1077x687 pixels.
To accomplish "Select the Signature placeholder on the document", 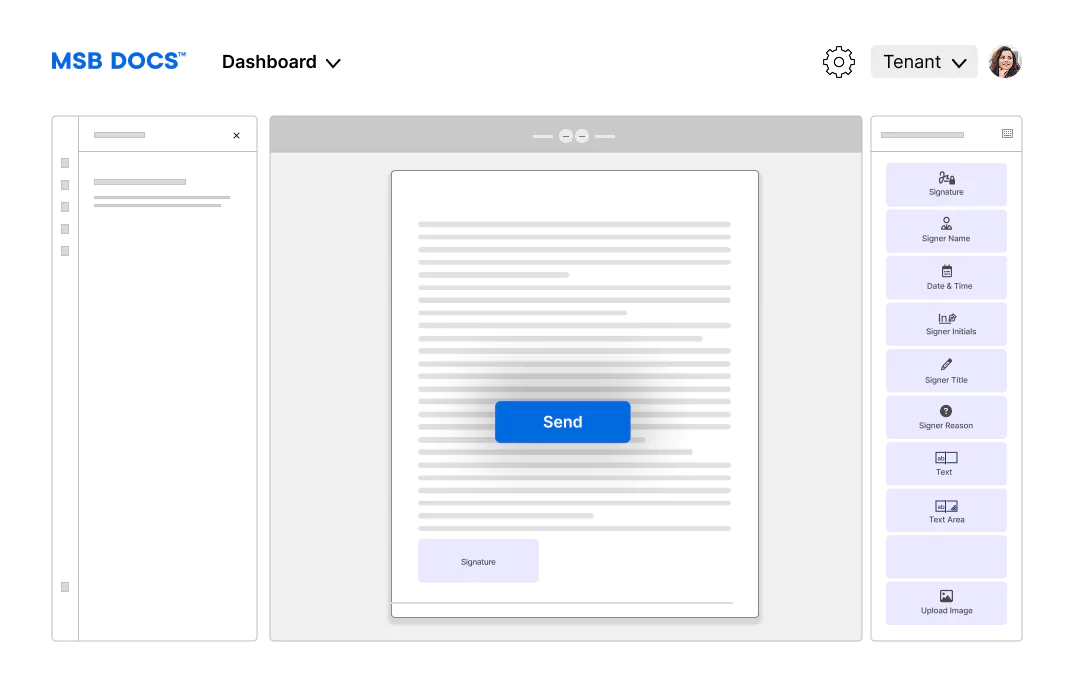I will click(x=478, y=561).
